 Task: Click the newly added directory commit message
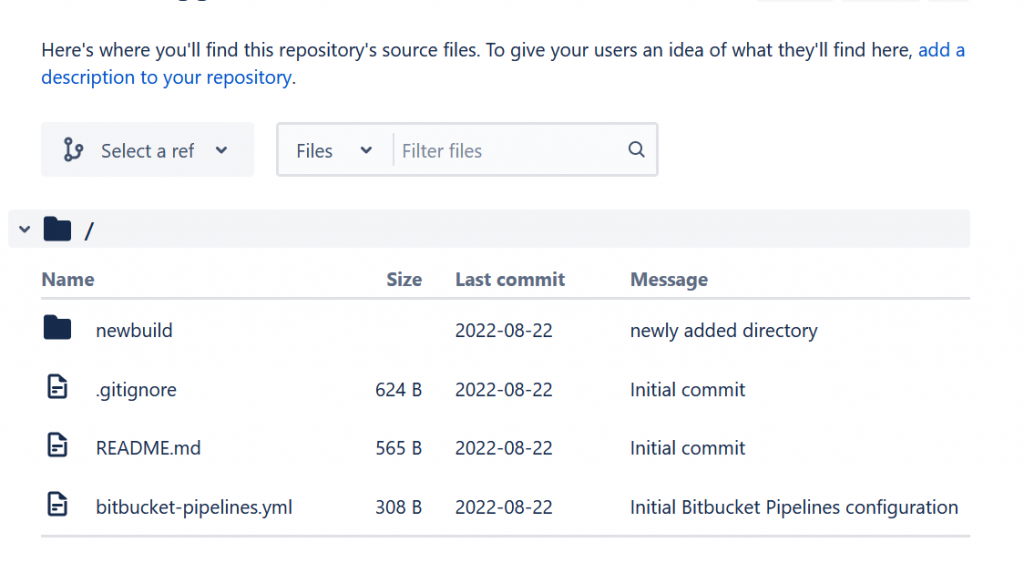tap(724, 330)
